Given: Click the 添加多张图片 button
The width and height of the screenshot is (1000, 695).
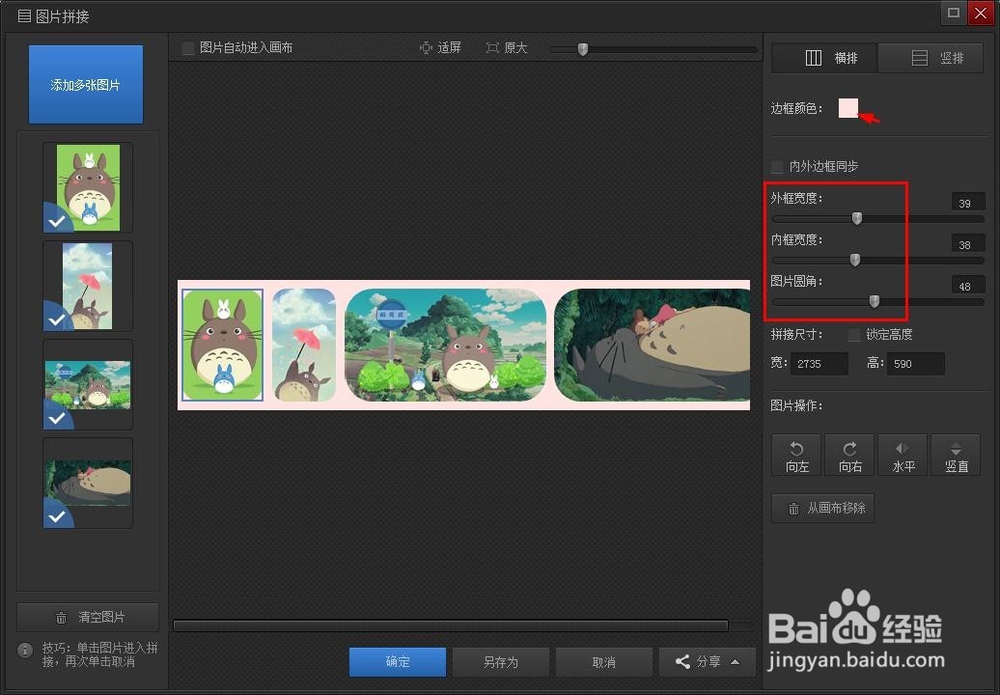Looking at the screenshot, I should 85,84.
